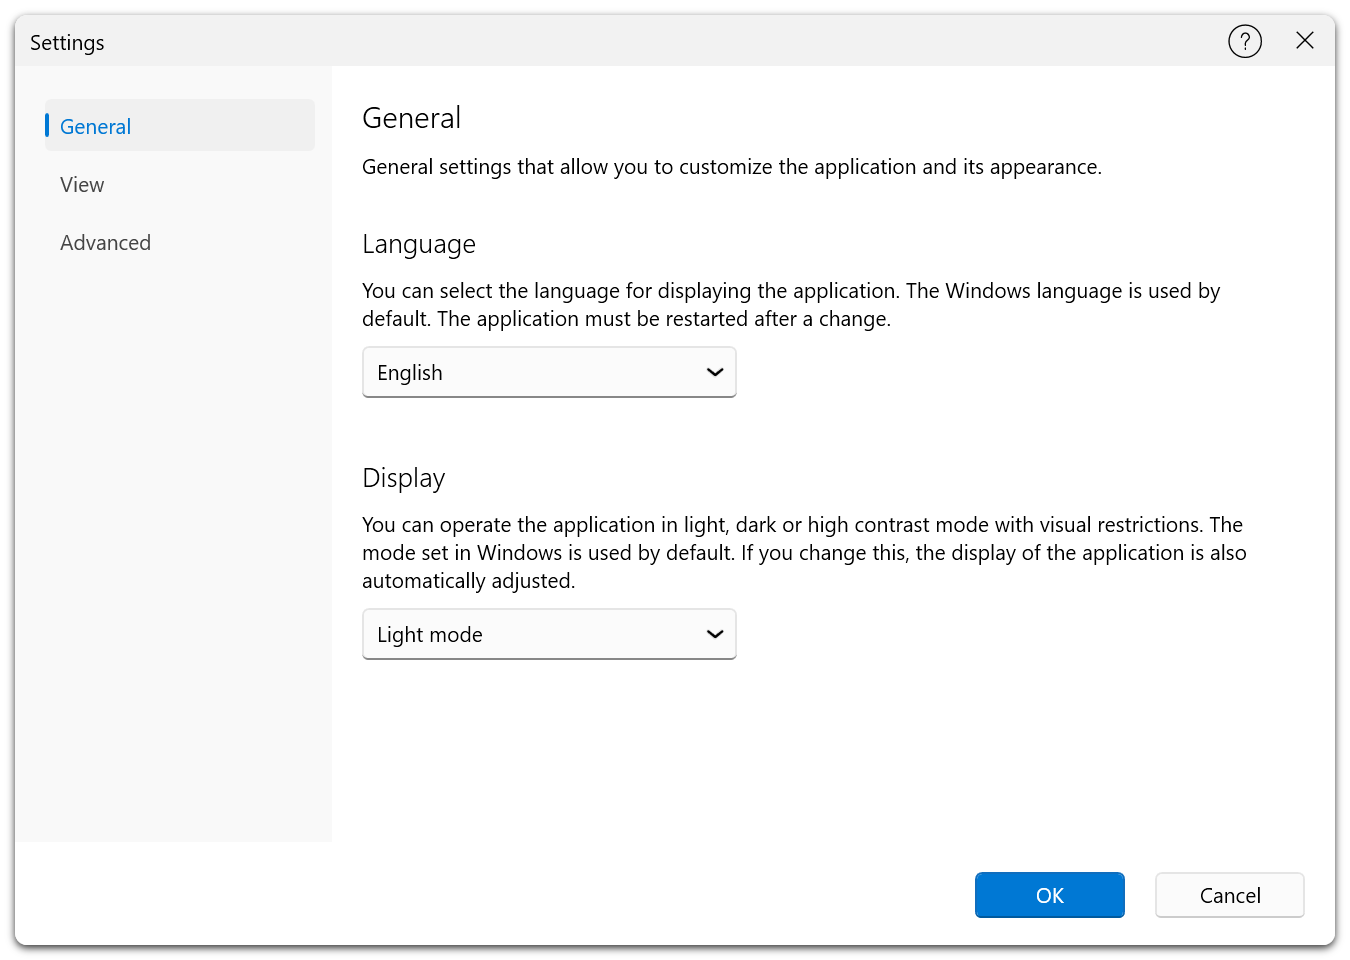Image resolution: width=1350 pixels, height=960 pixels.
Task: Click the 'General settings that allow you' description
Action: coord(732,167)
